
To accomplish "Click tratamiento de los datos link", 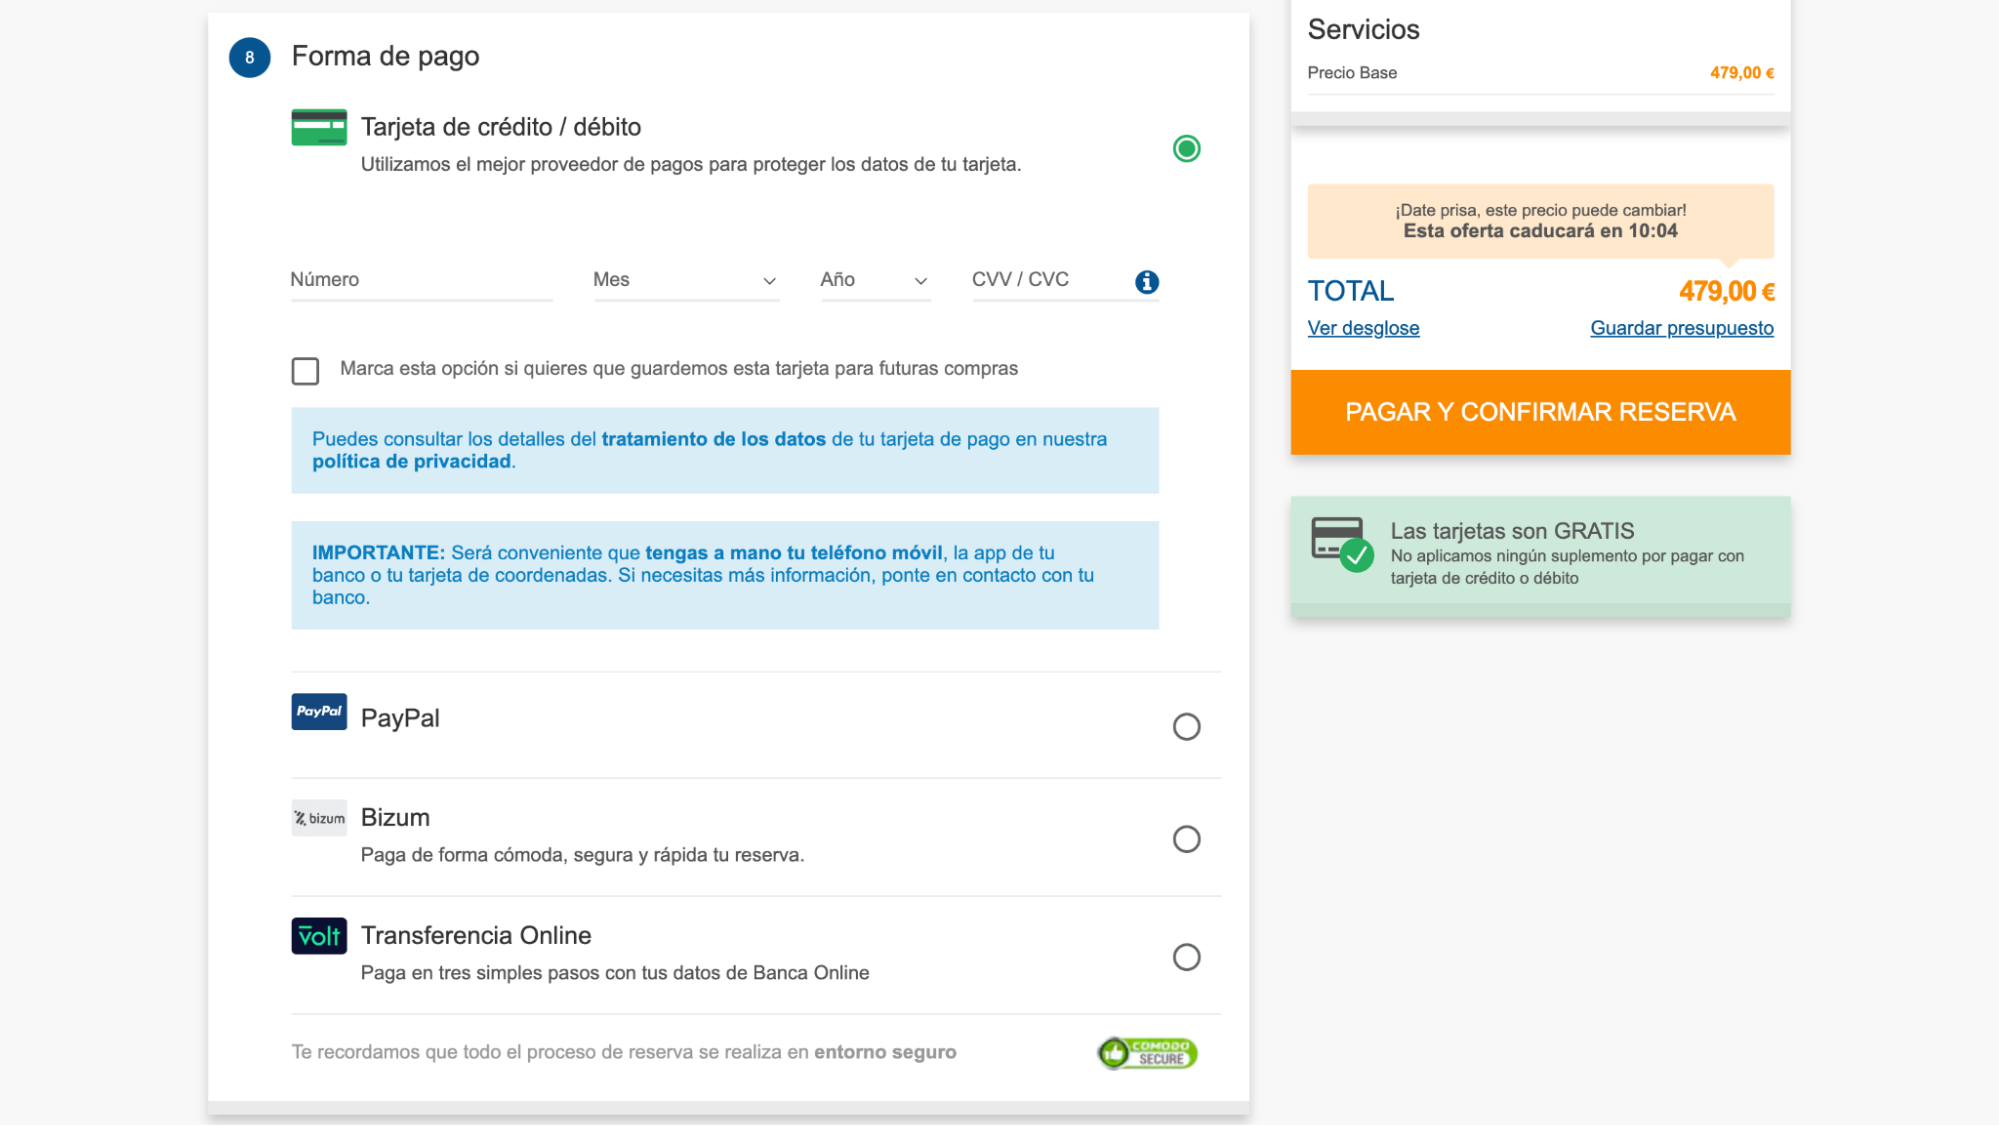I will click(x=713, y=439).
